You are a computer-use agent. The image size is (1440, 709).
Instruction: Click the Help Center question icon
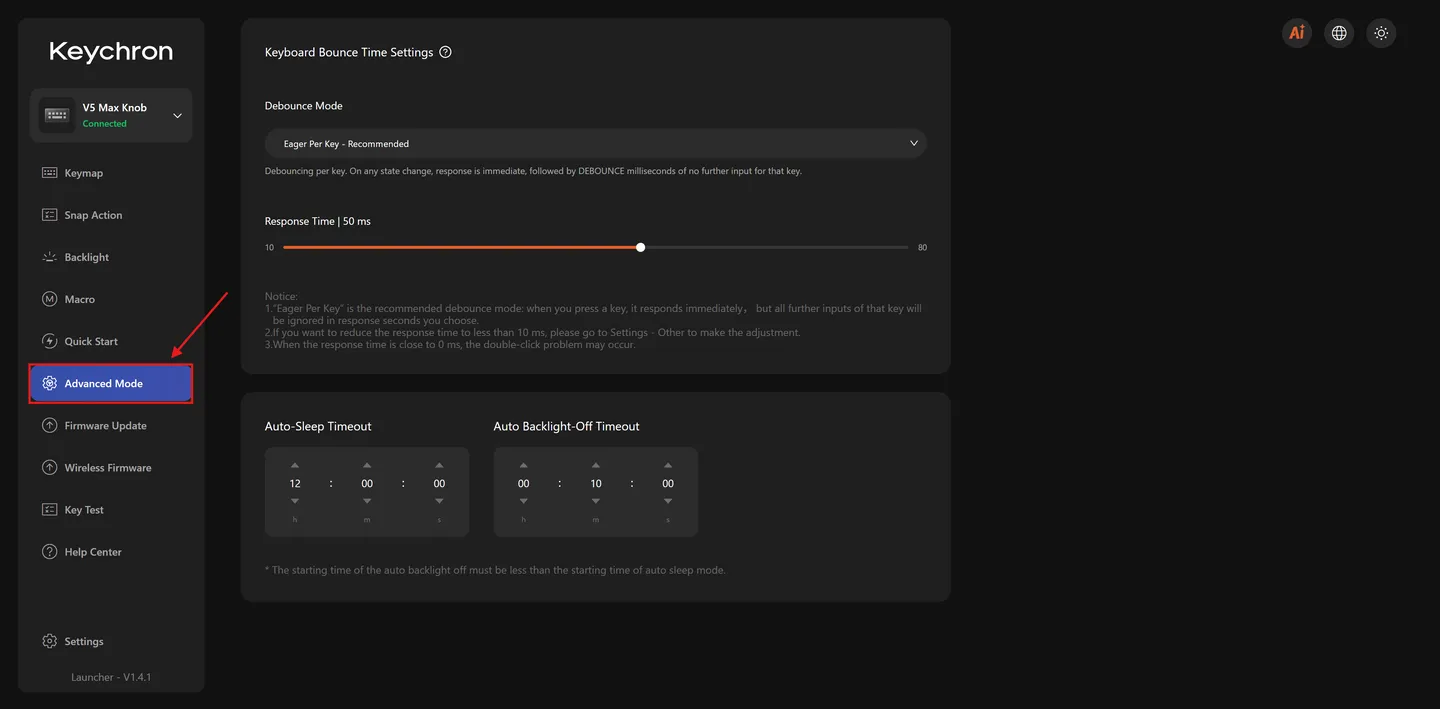(x=49, y=551)
